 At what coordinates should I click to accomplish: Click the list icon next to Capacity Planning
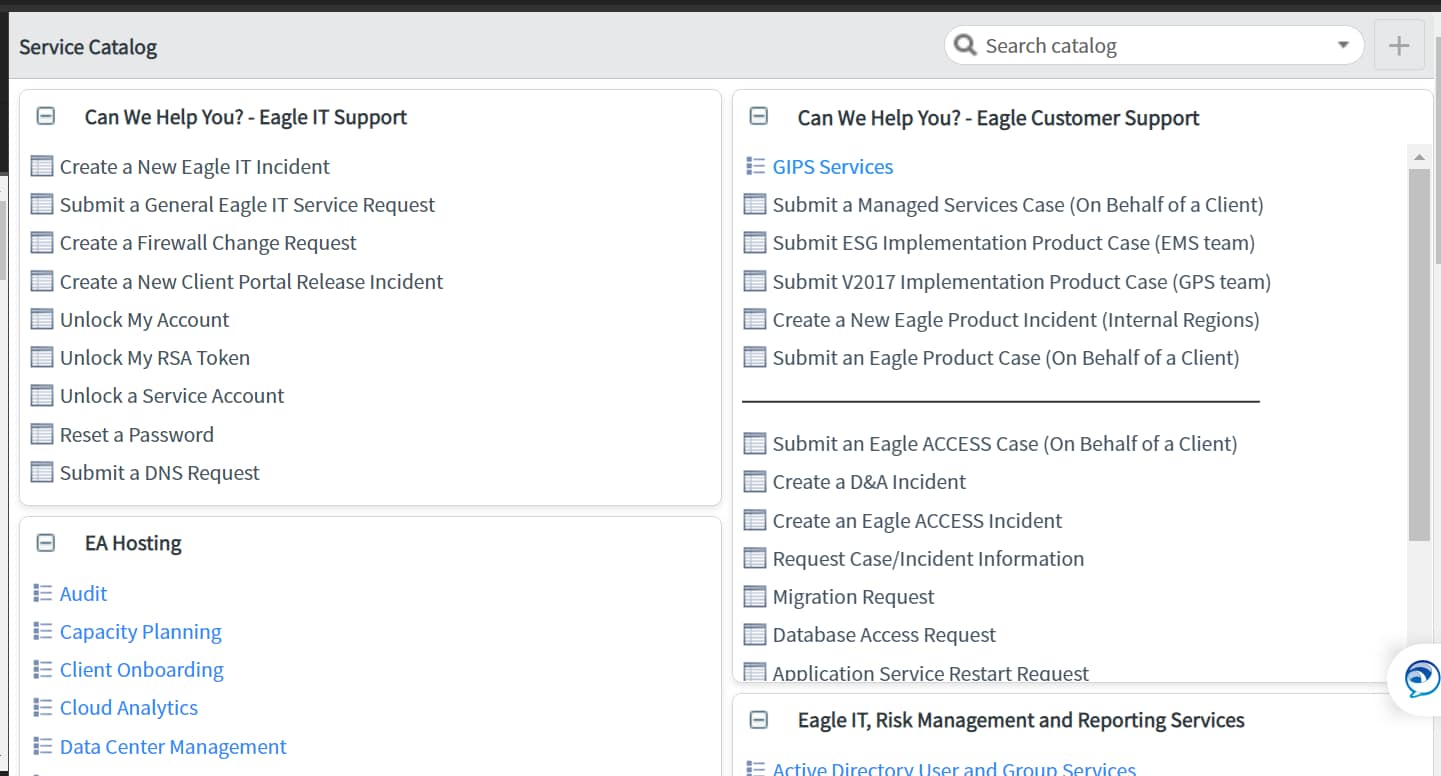[42, 631]
